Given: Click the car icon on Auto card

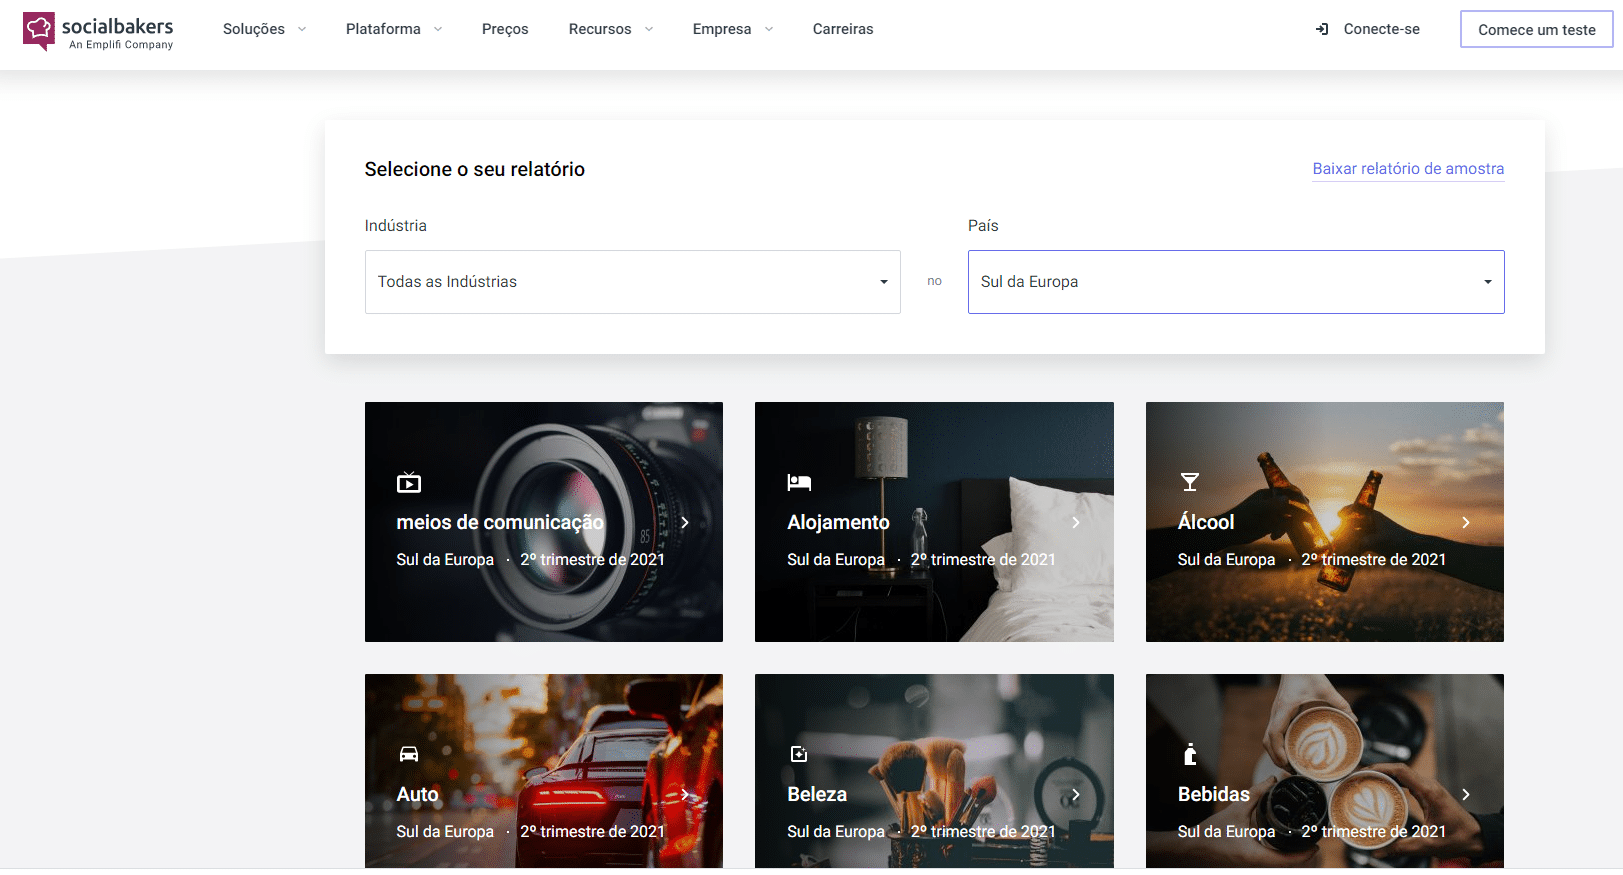Looking at the screenshot, I should 409,754.
